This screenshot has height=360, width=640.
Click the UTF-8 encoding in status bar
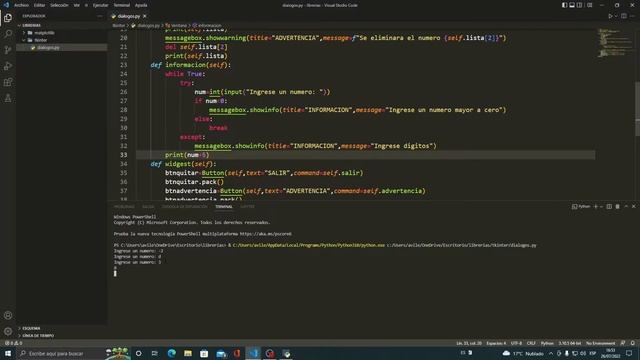tap(516, 343)
